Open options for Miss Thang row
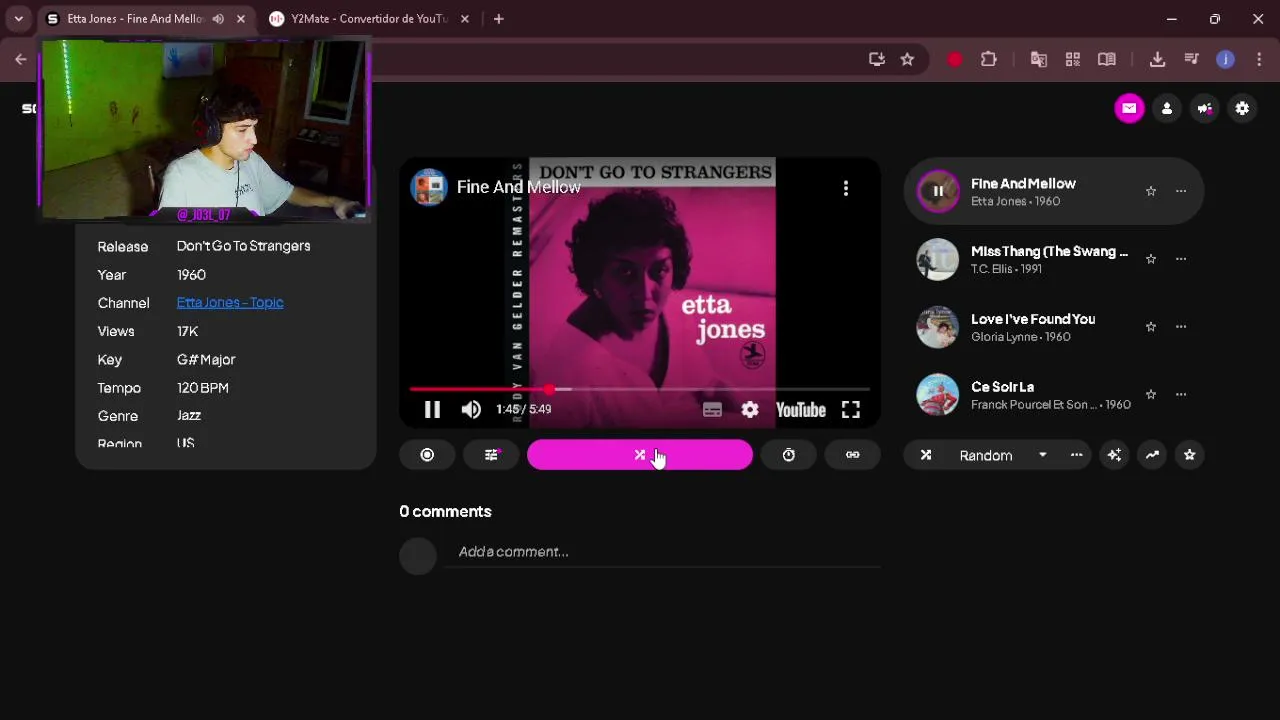Screen dimensions: 1280x720 point(1181,259)
